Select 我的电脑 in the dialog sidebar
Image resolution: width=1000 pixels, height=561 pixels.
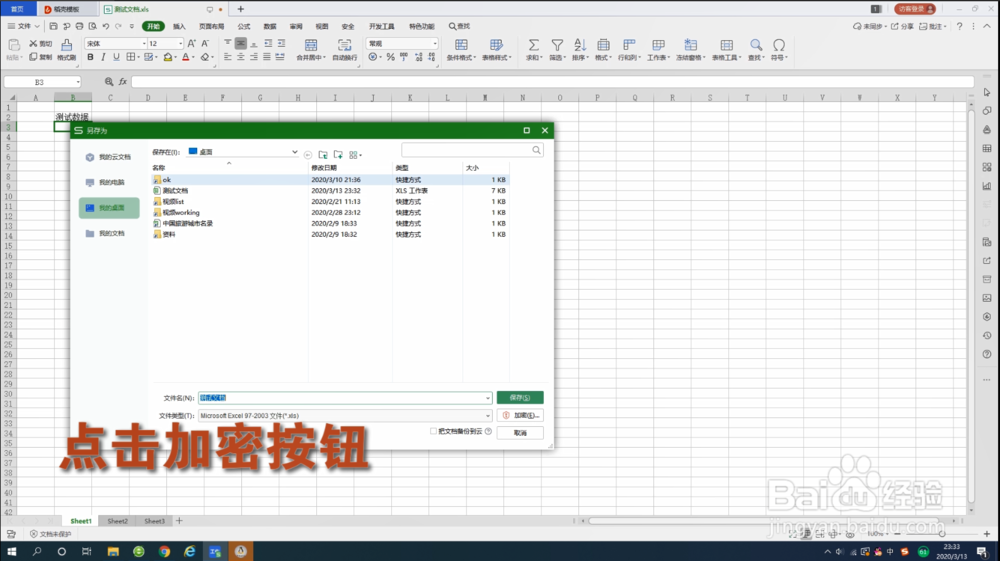coord(109,182)
